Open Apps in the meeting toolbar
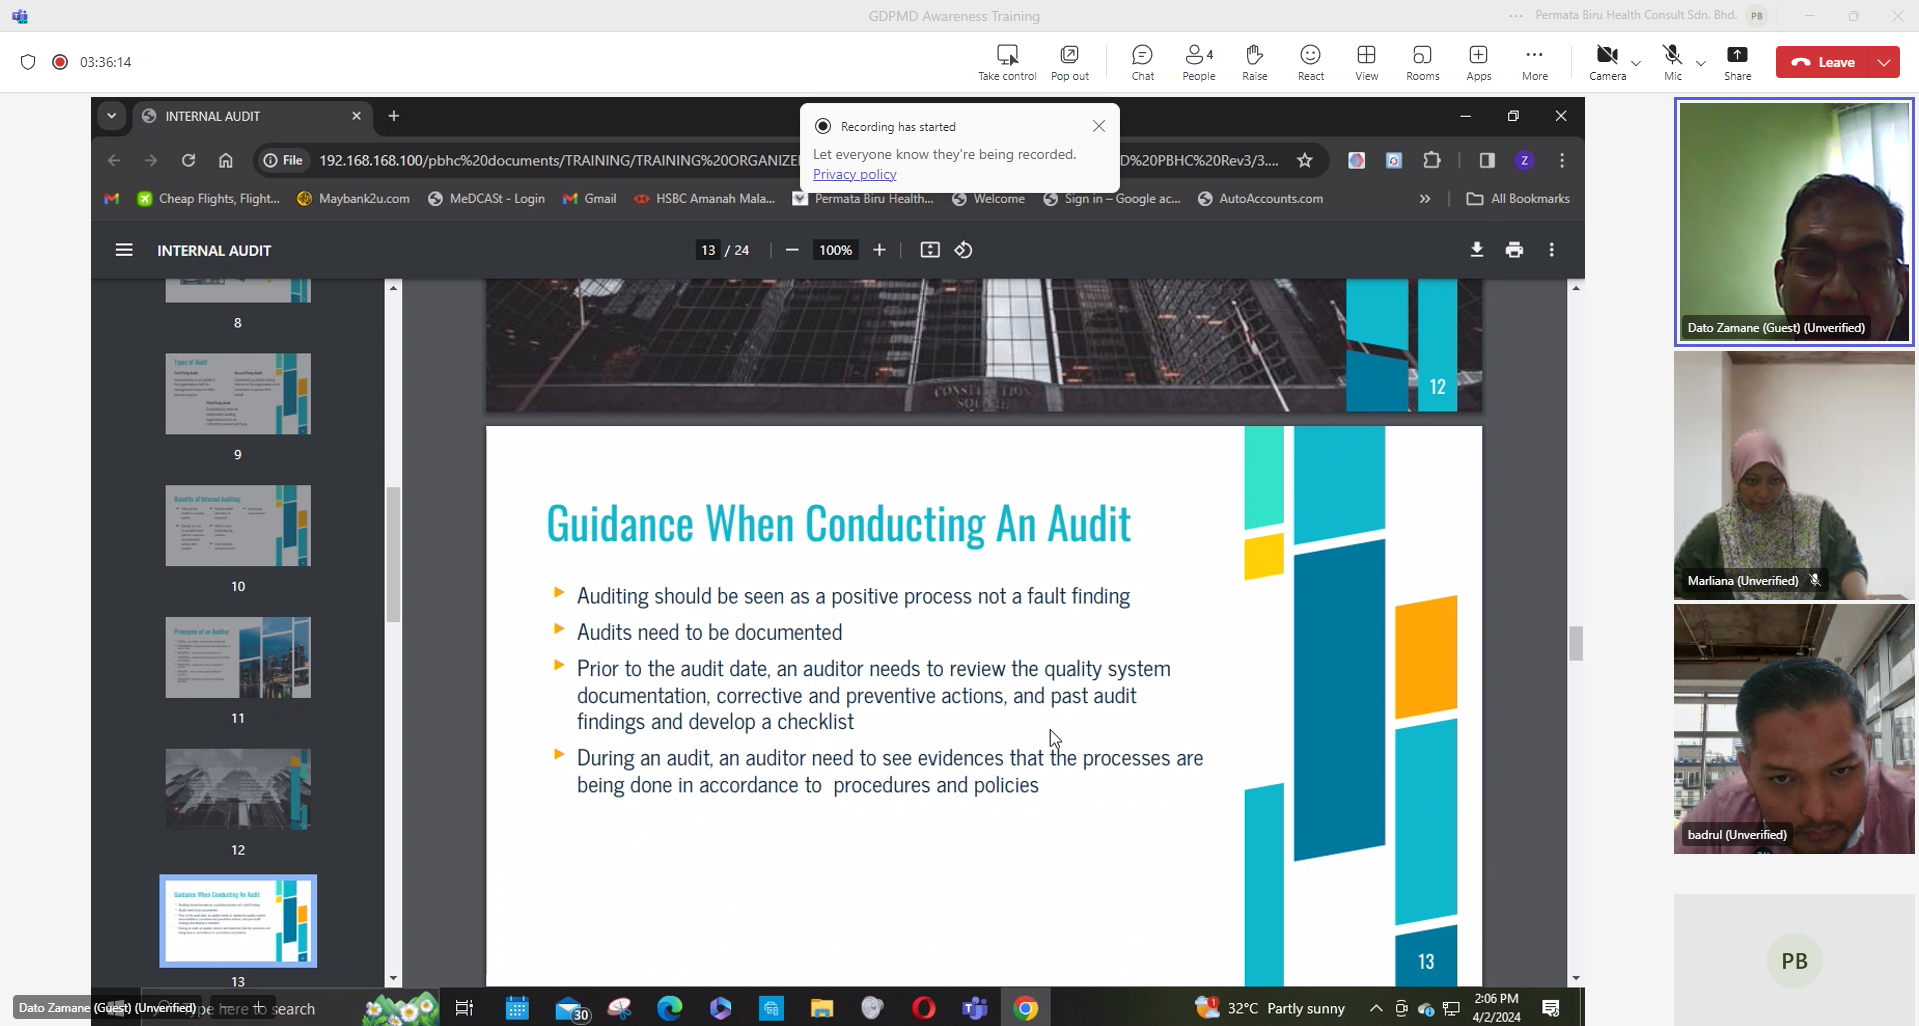This screenshot has height=1026, width=1919. (1478, 62)
